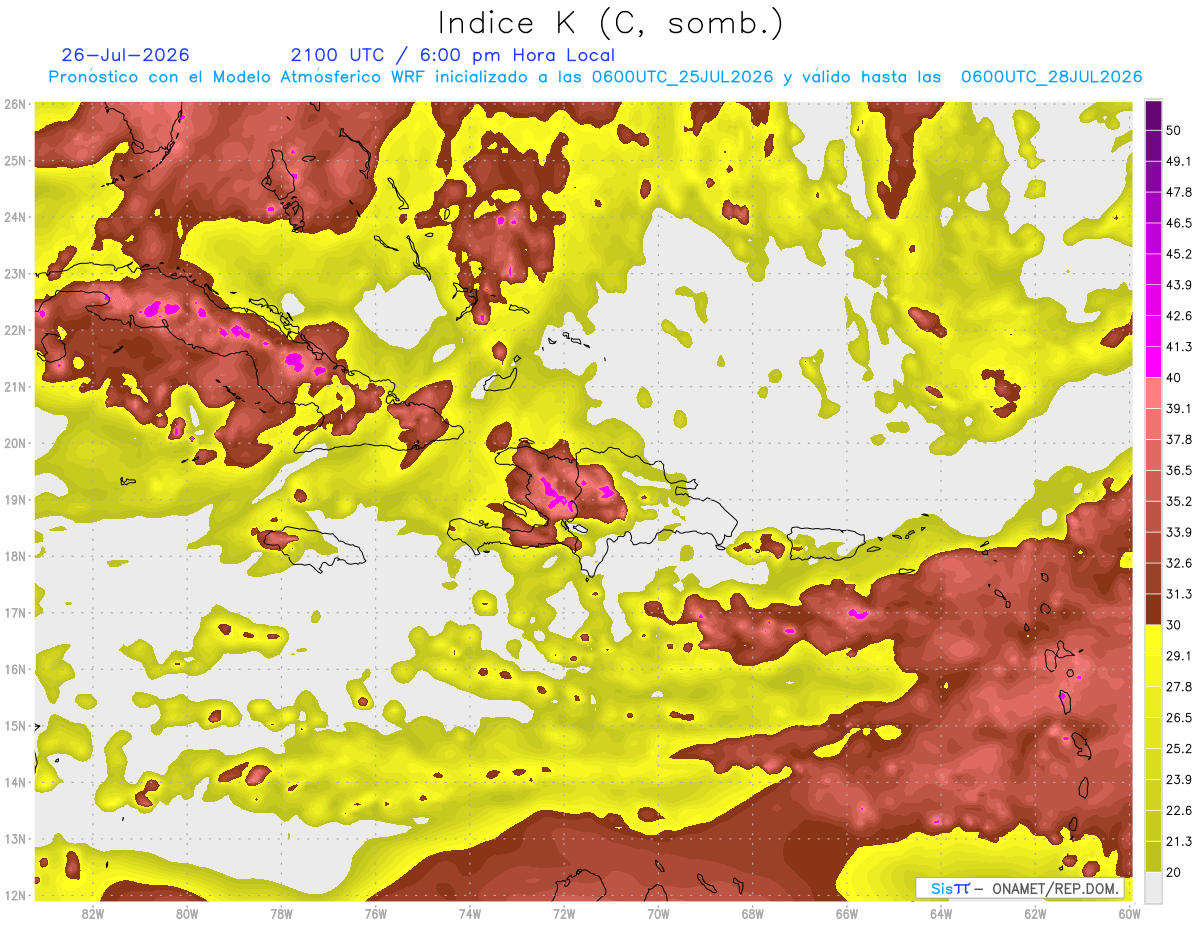Click the colorbar value "37.8"
The height and width of the screenshot is (927, 1200).
pos(1178,439)
